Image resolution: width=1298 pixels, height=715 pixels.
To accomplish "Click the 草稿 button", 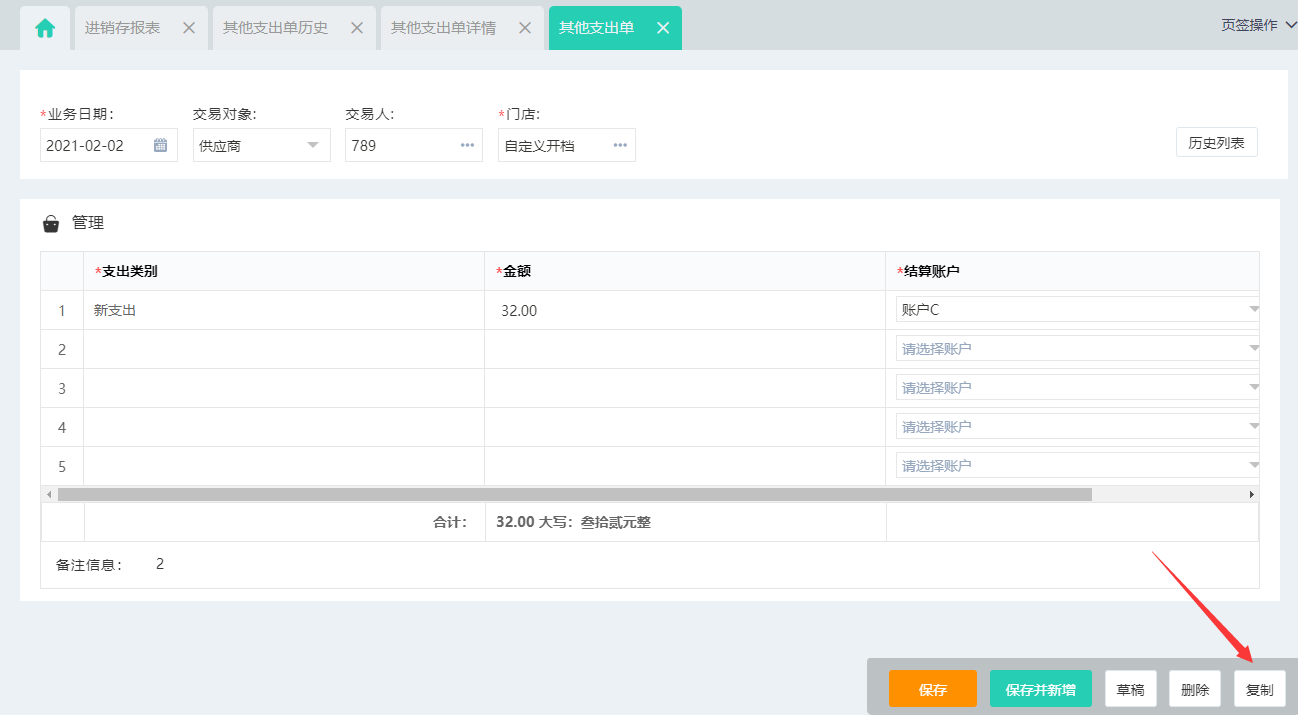I will (x=1131, y=689).
